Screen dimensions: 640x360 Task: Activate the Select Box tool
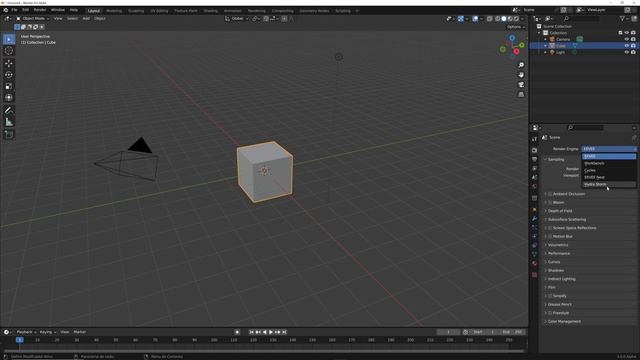click(x=9, y=39)
